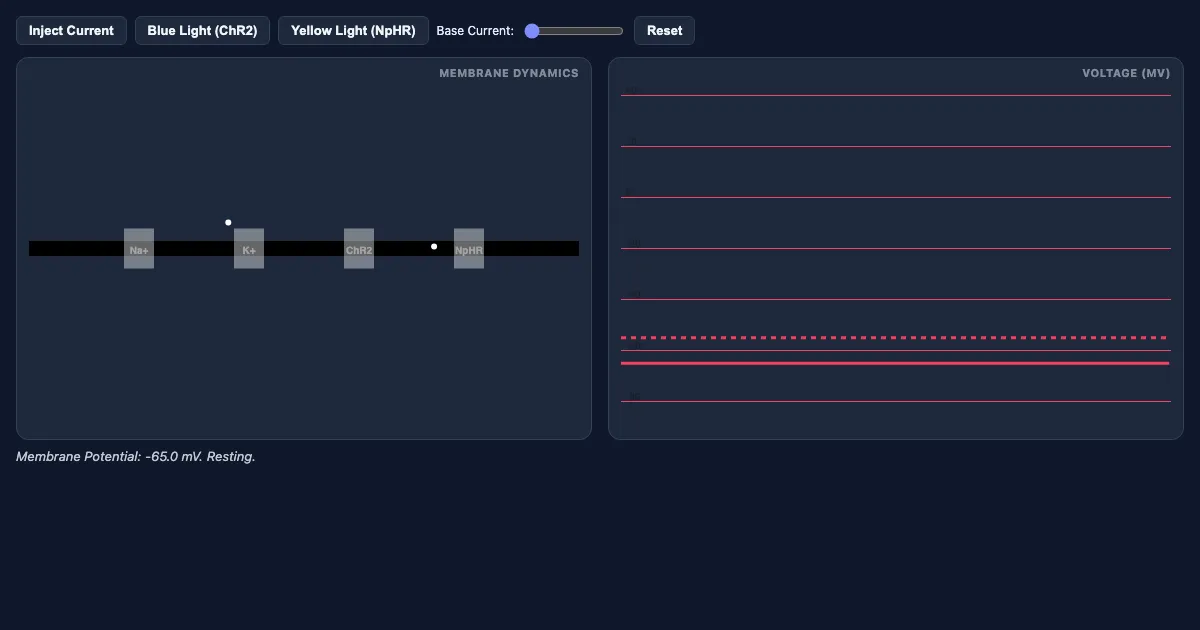Click the dashed threshold line on graph

click(896, 338)
